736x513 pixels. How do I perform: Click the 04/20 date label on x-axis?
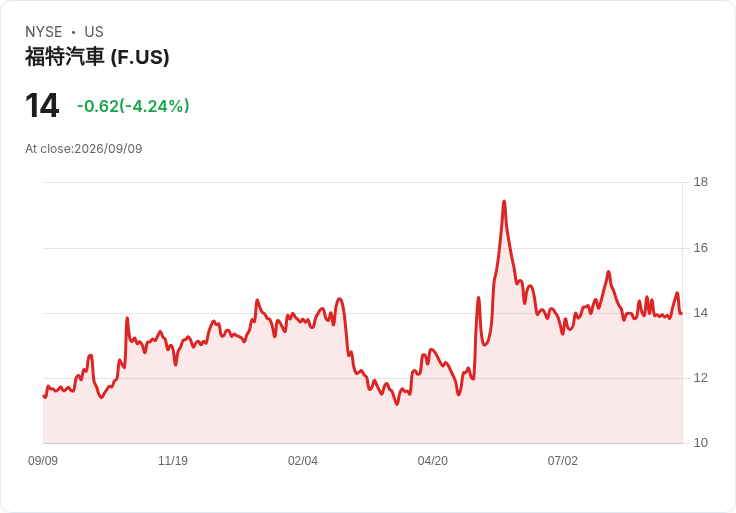pyautogui.click(x=433, y=461)
